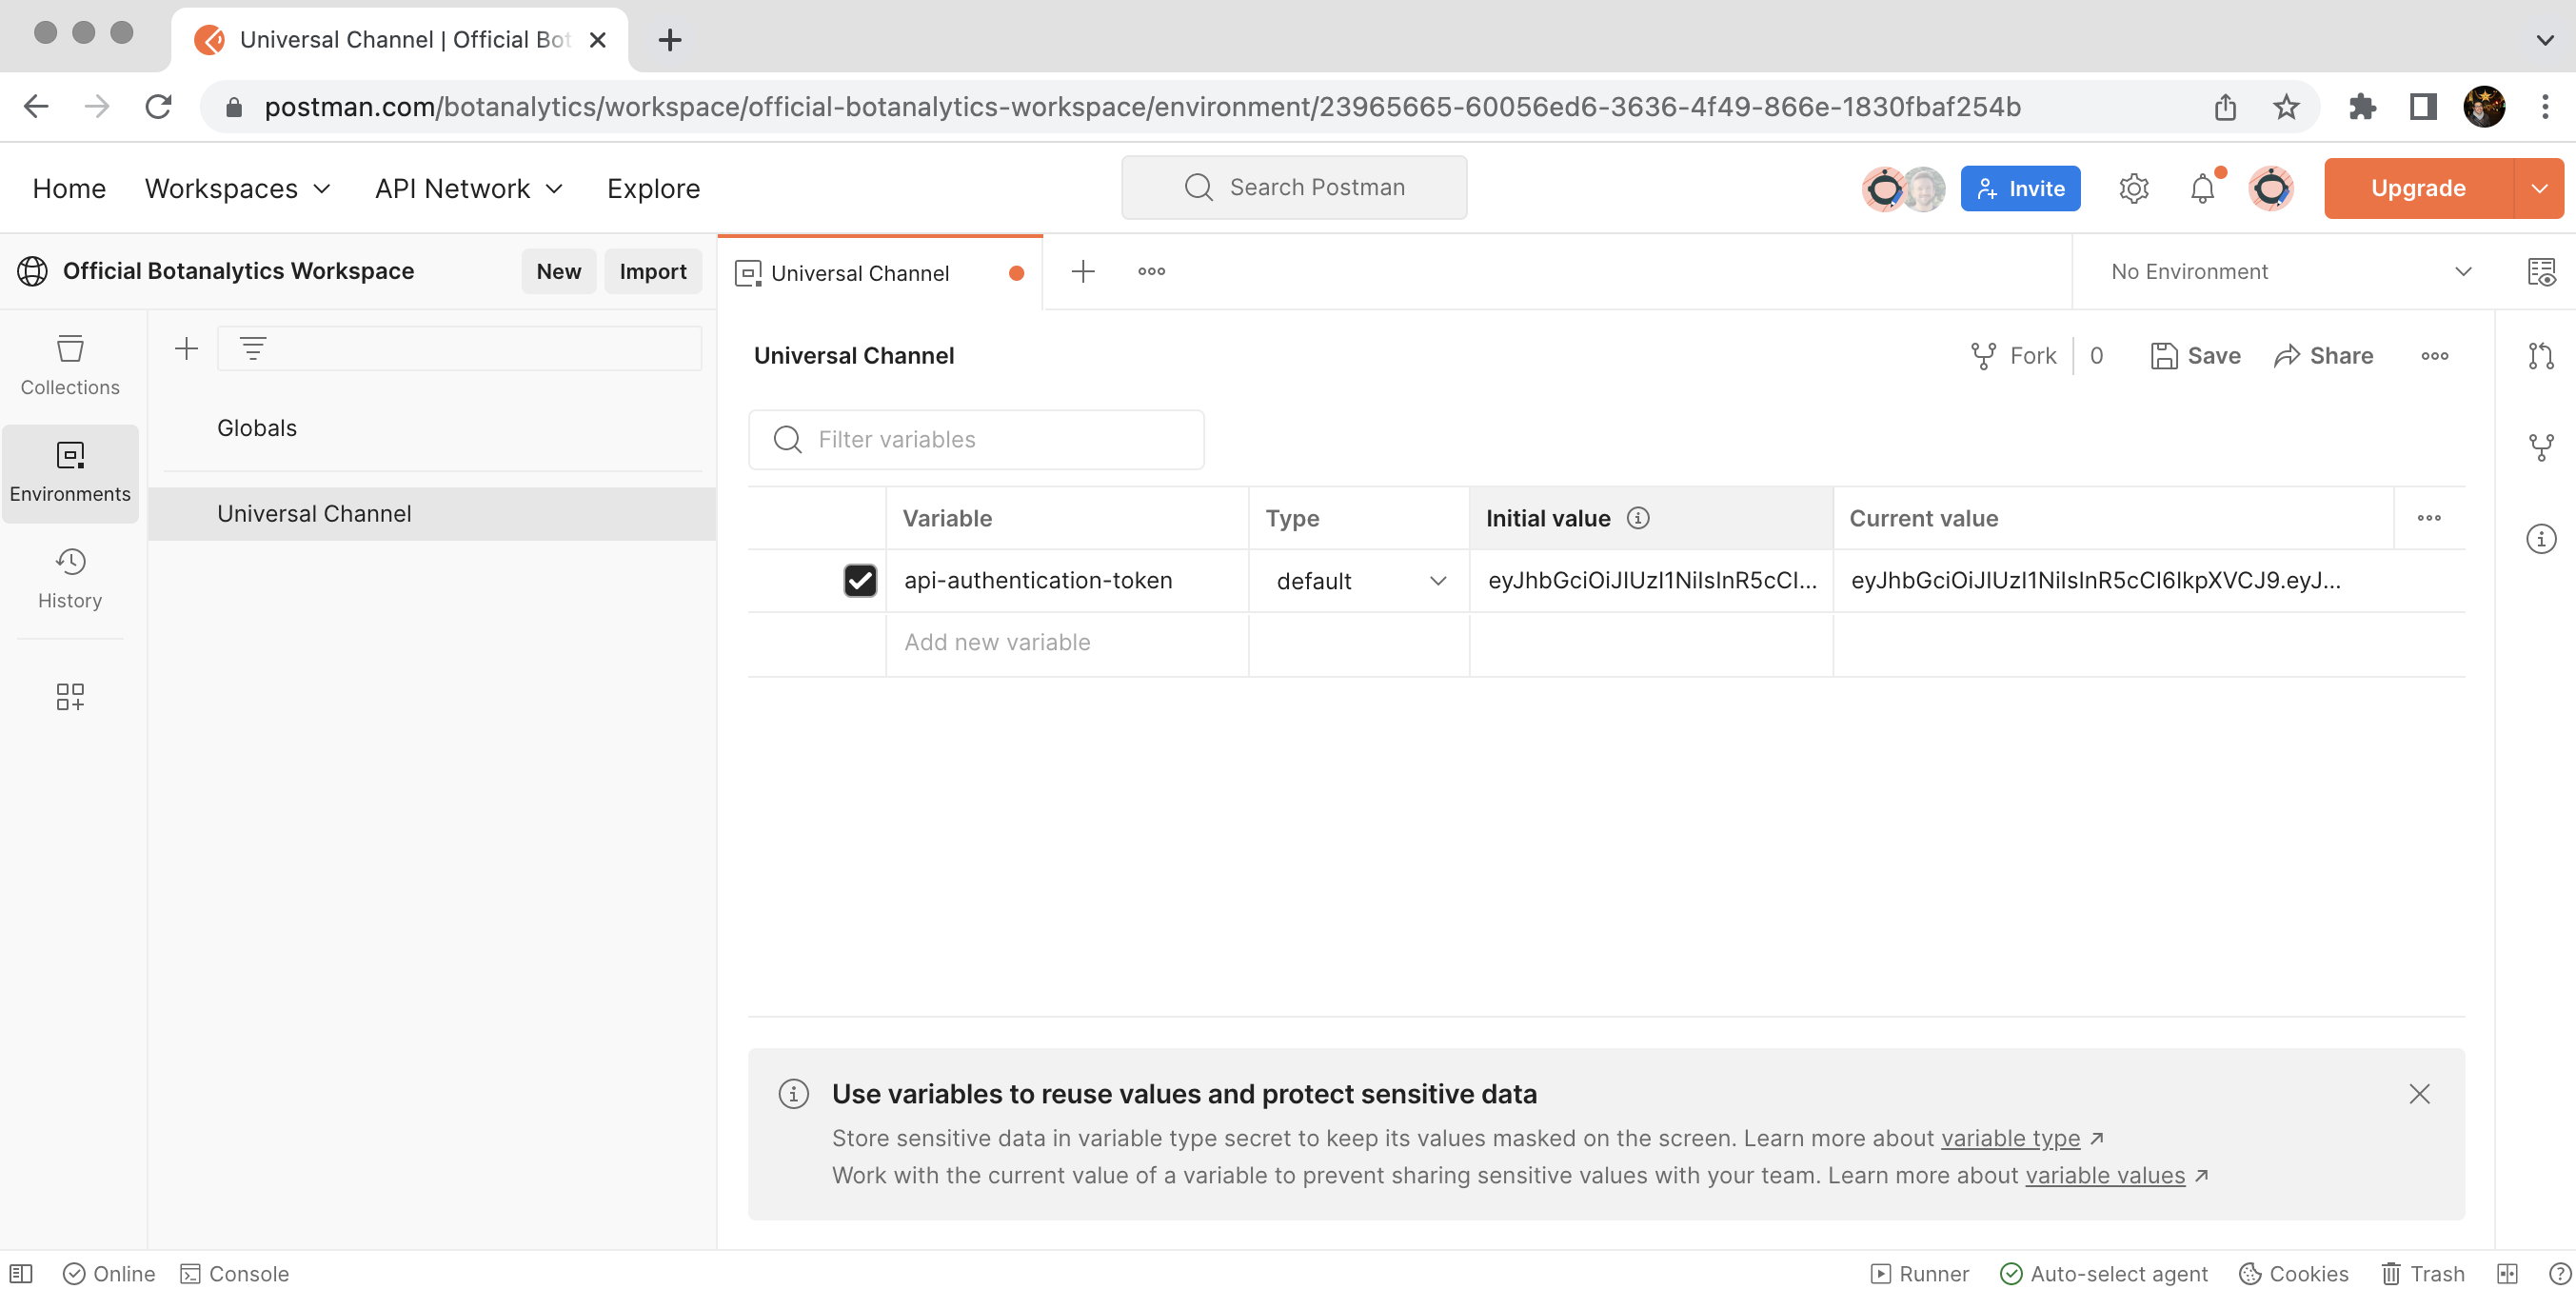Open the No Environment selector
Viewport: 2576px width, 1289px height.
click(2290, 272)
